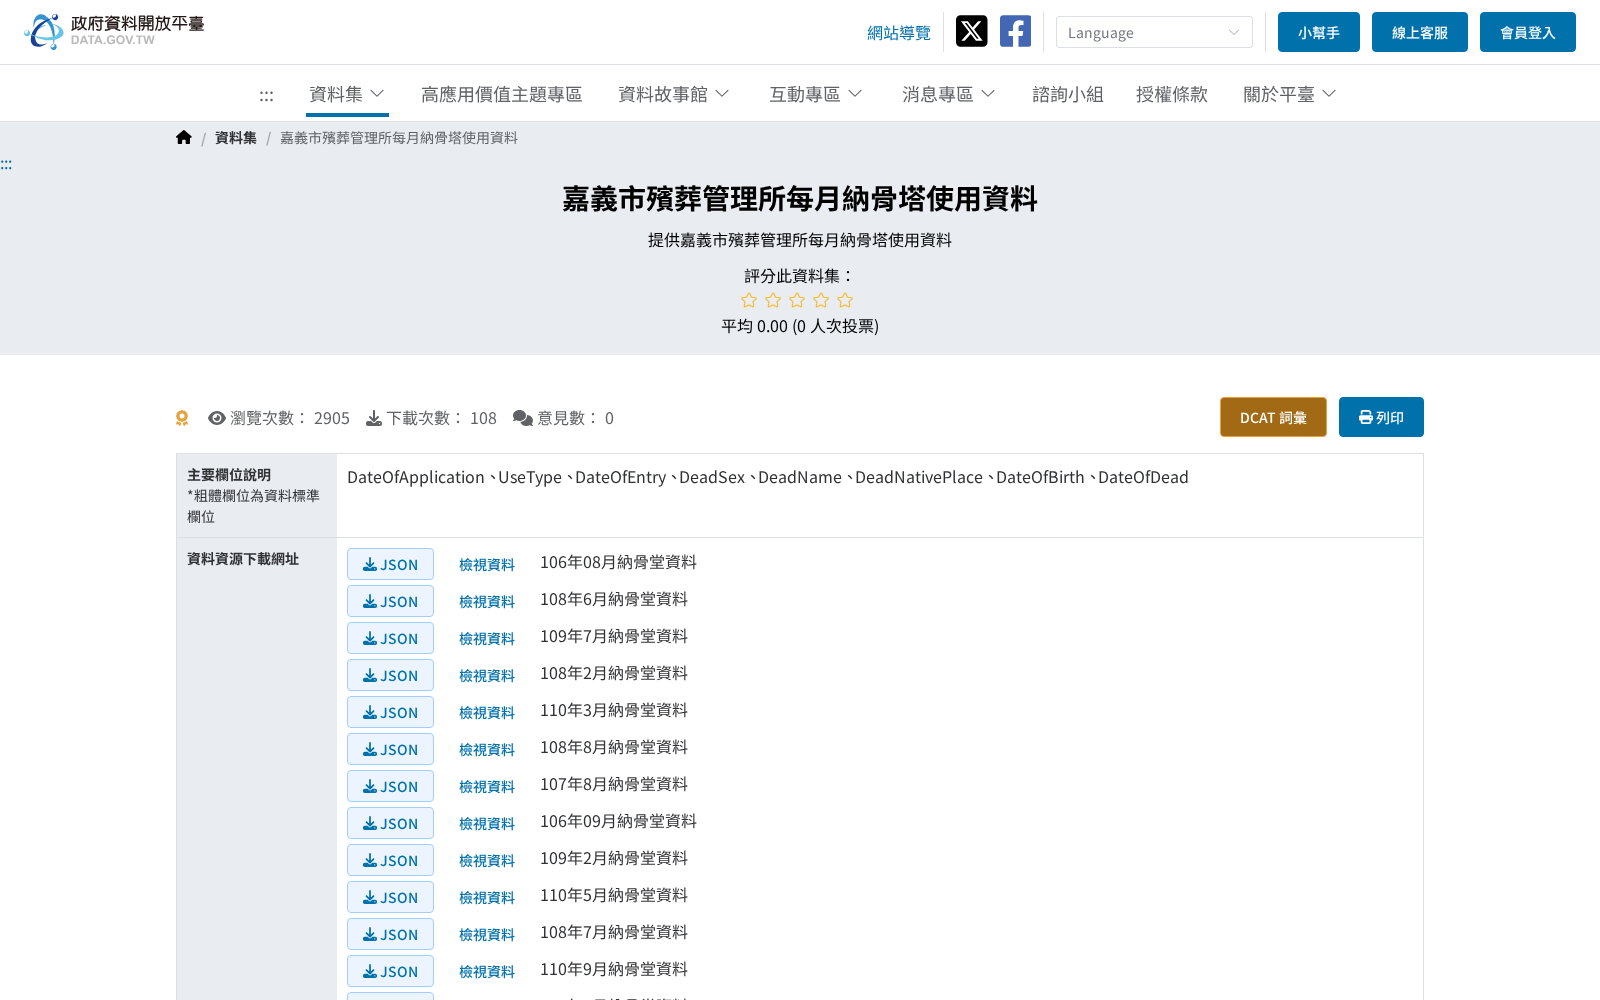View data (檢視資料) for 108年6月納骨堂資料
This screenshot has width=1600, height=1000.
tap(487, 602)
